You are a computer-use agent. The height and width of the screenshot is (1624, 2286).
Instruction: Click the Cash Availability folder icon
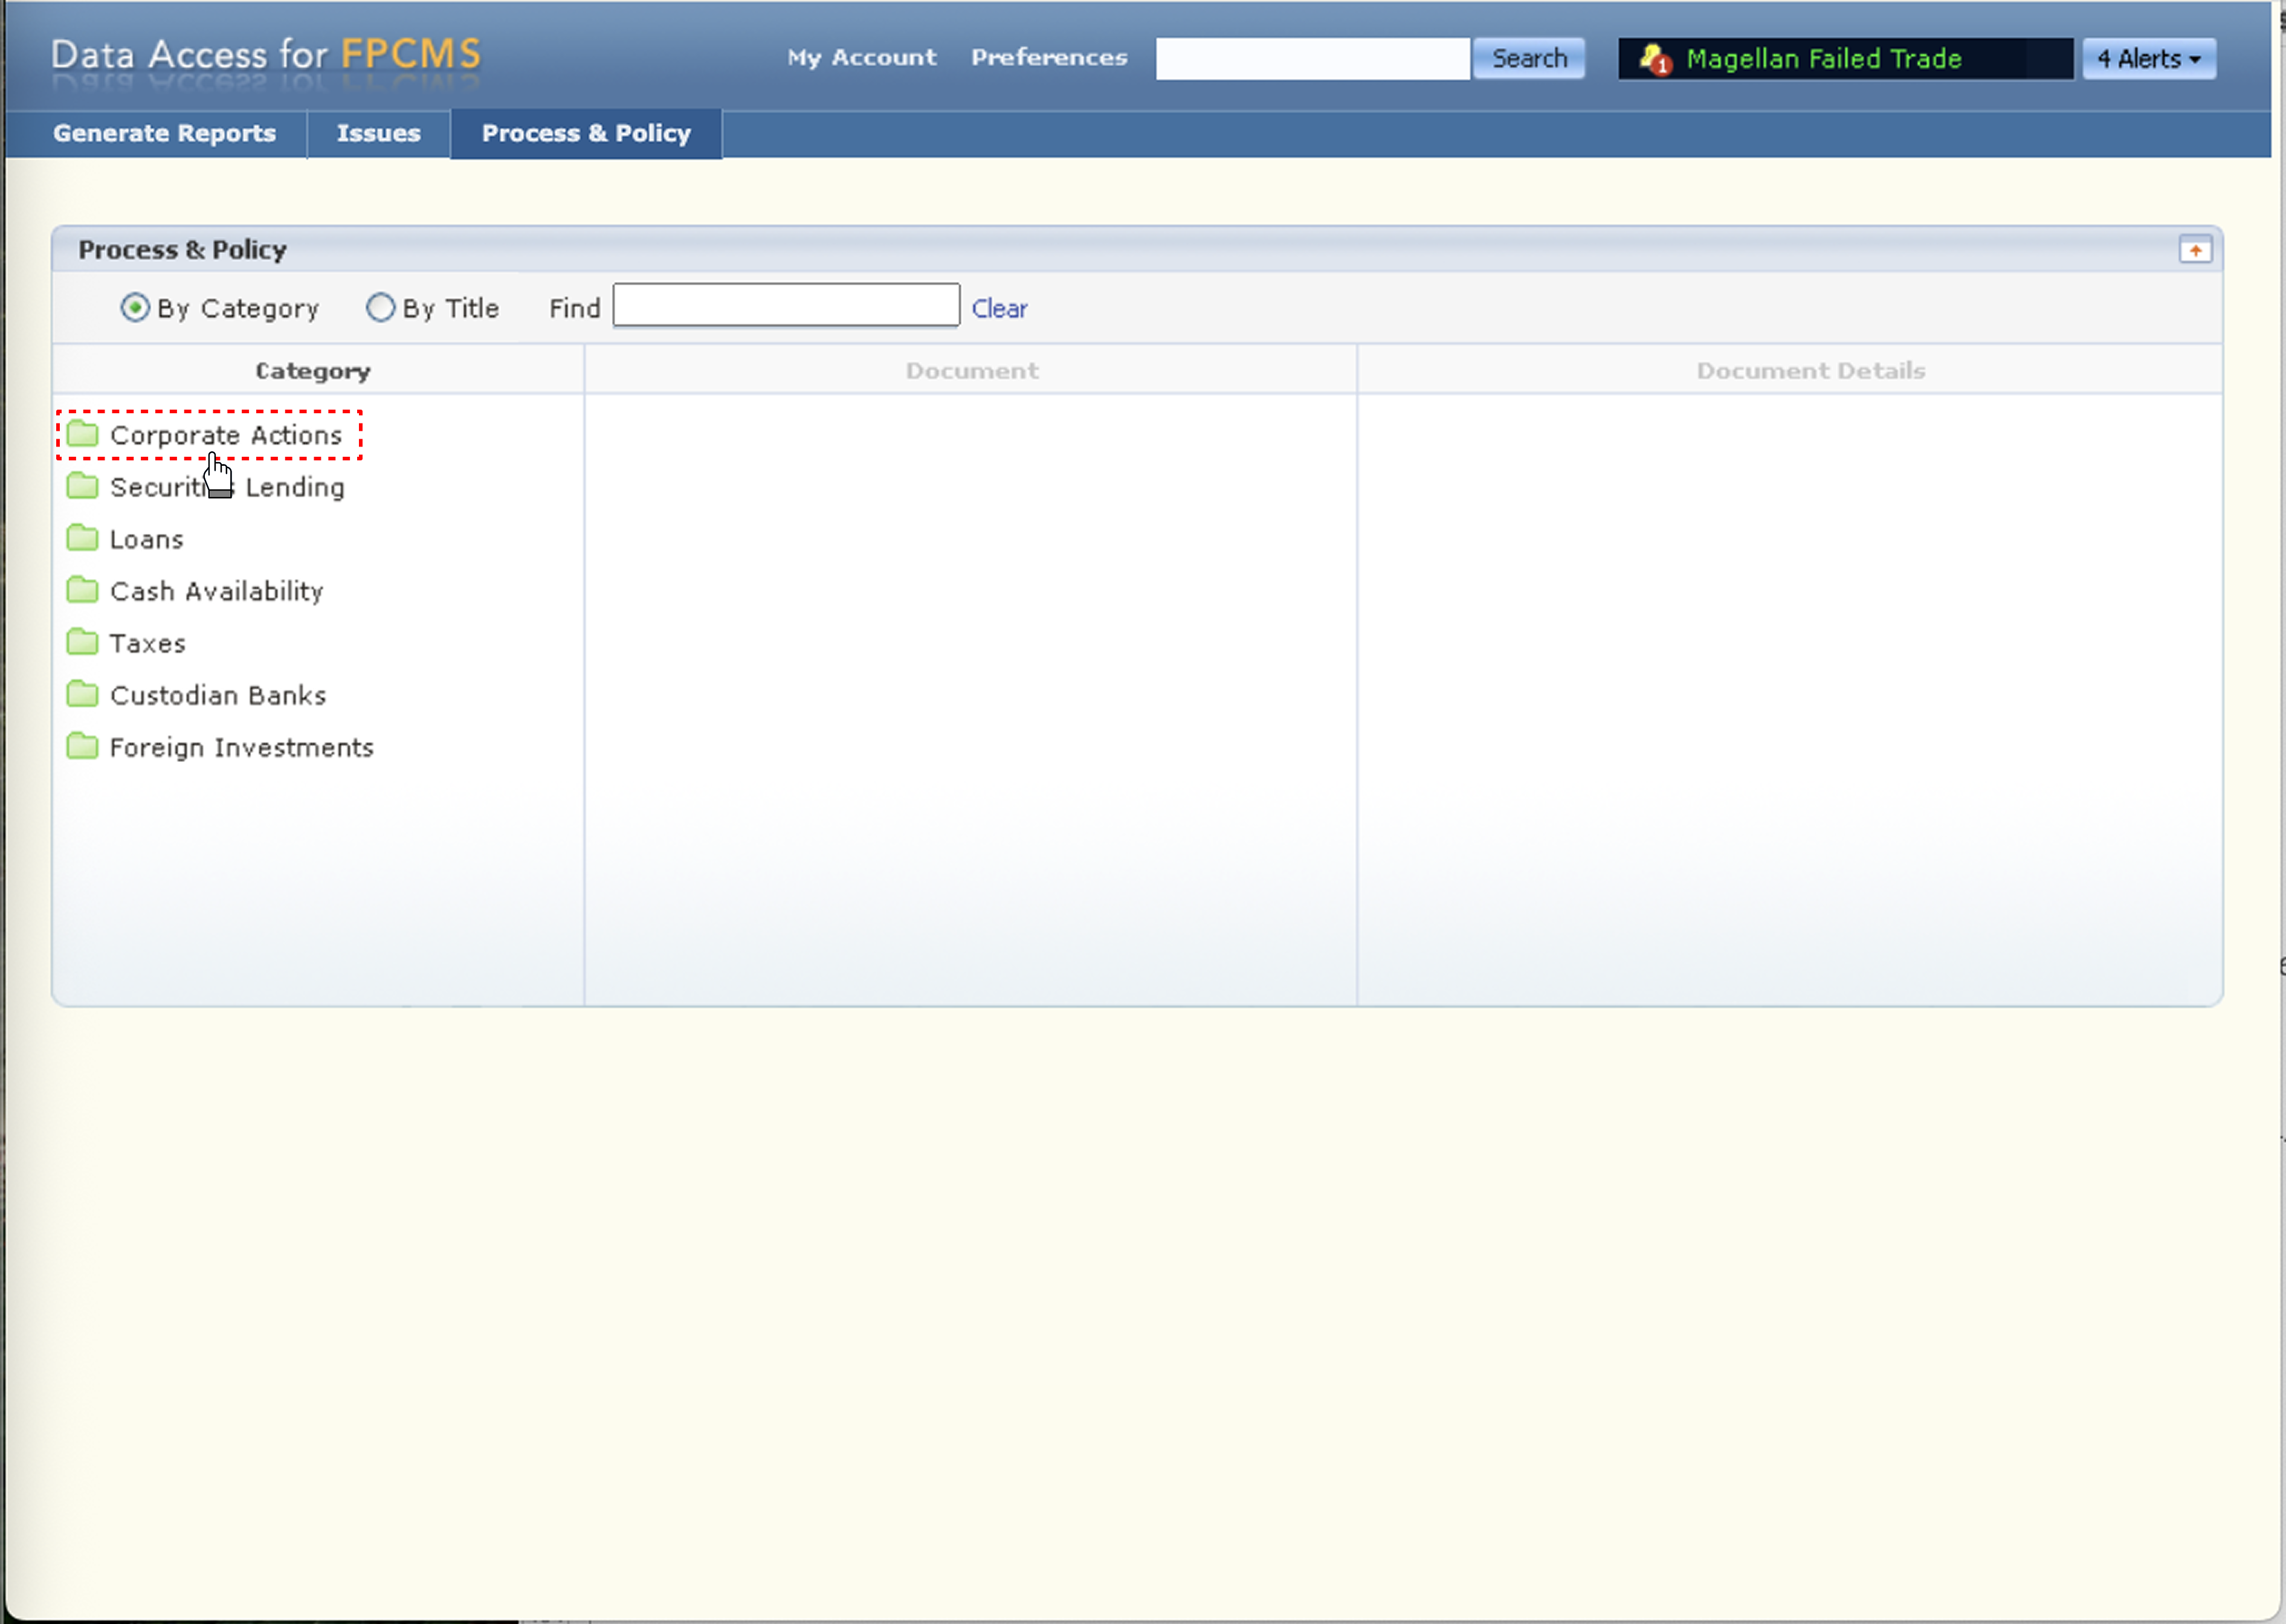click(82, 590)
